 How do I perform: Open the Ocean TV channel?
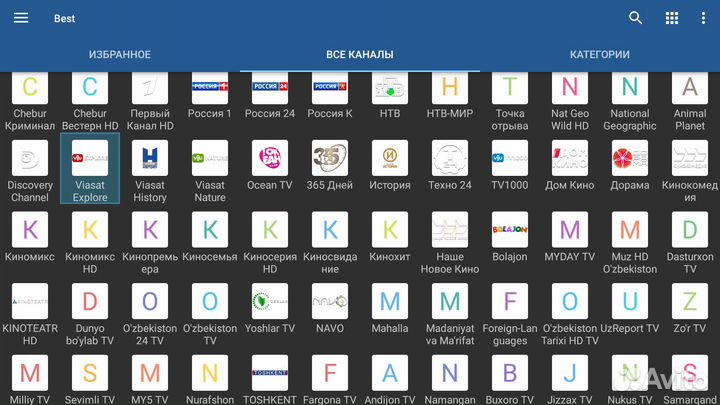[x=270, y=160]
